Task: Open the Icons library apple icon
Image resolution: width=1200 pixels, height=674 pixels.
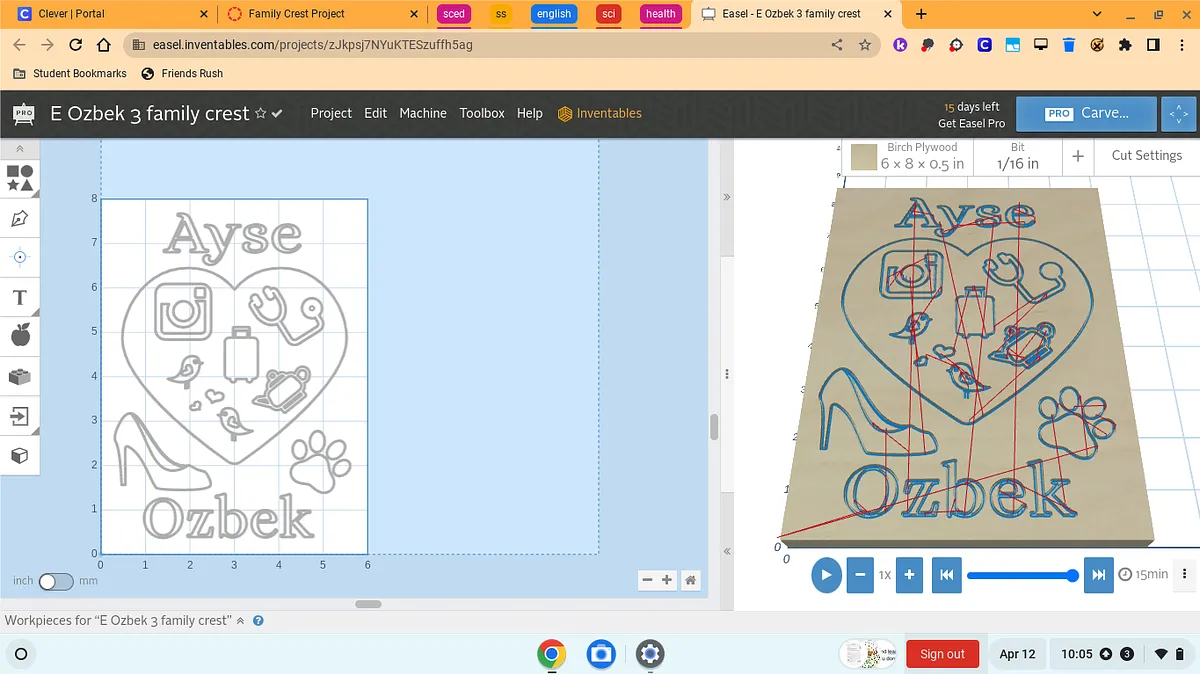Action: [20, 336]
